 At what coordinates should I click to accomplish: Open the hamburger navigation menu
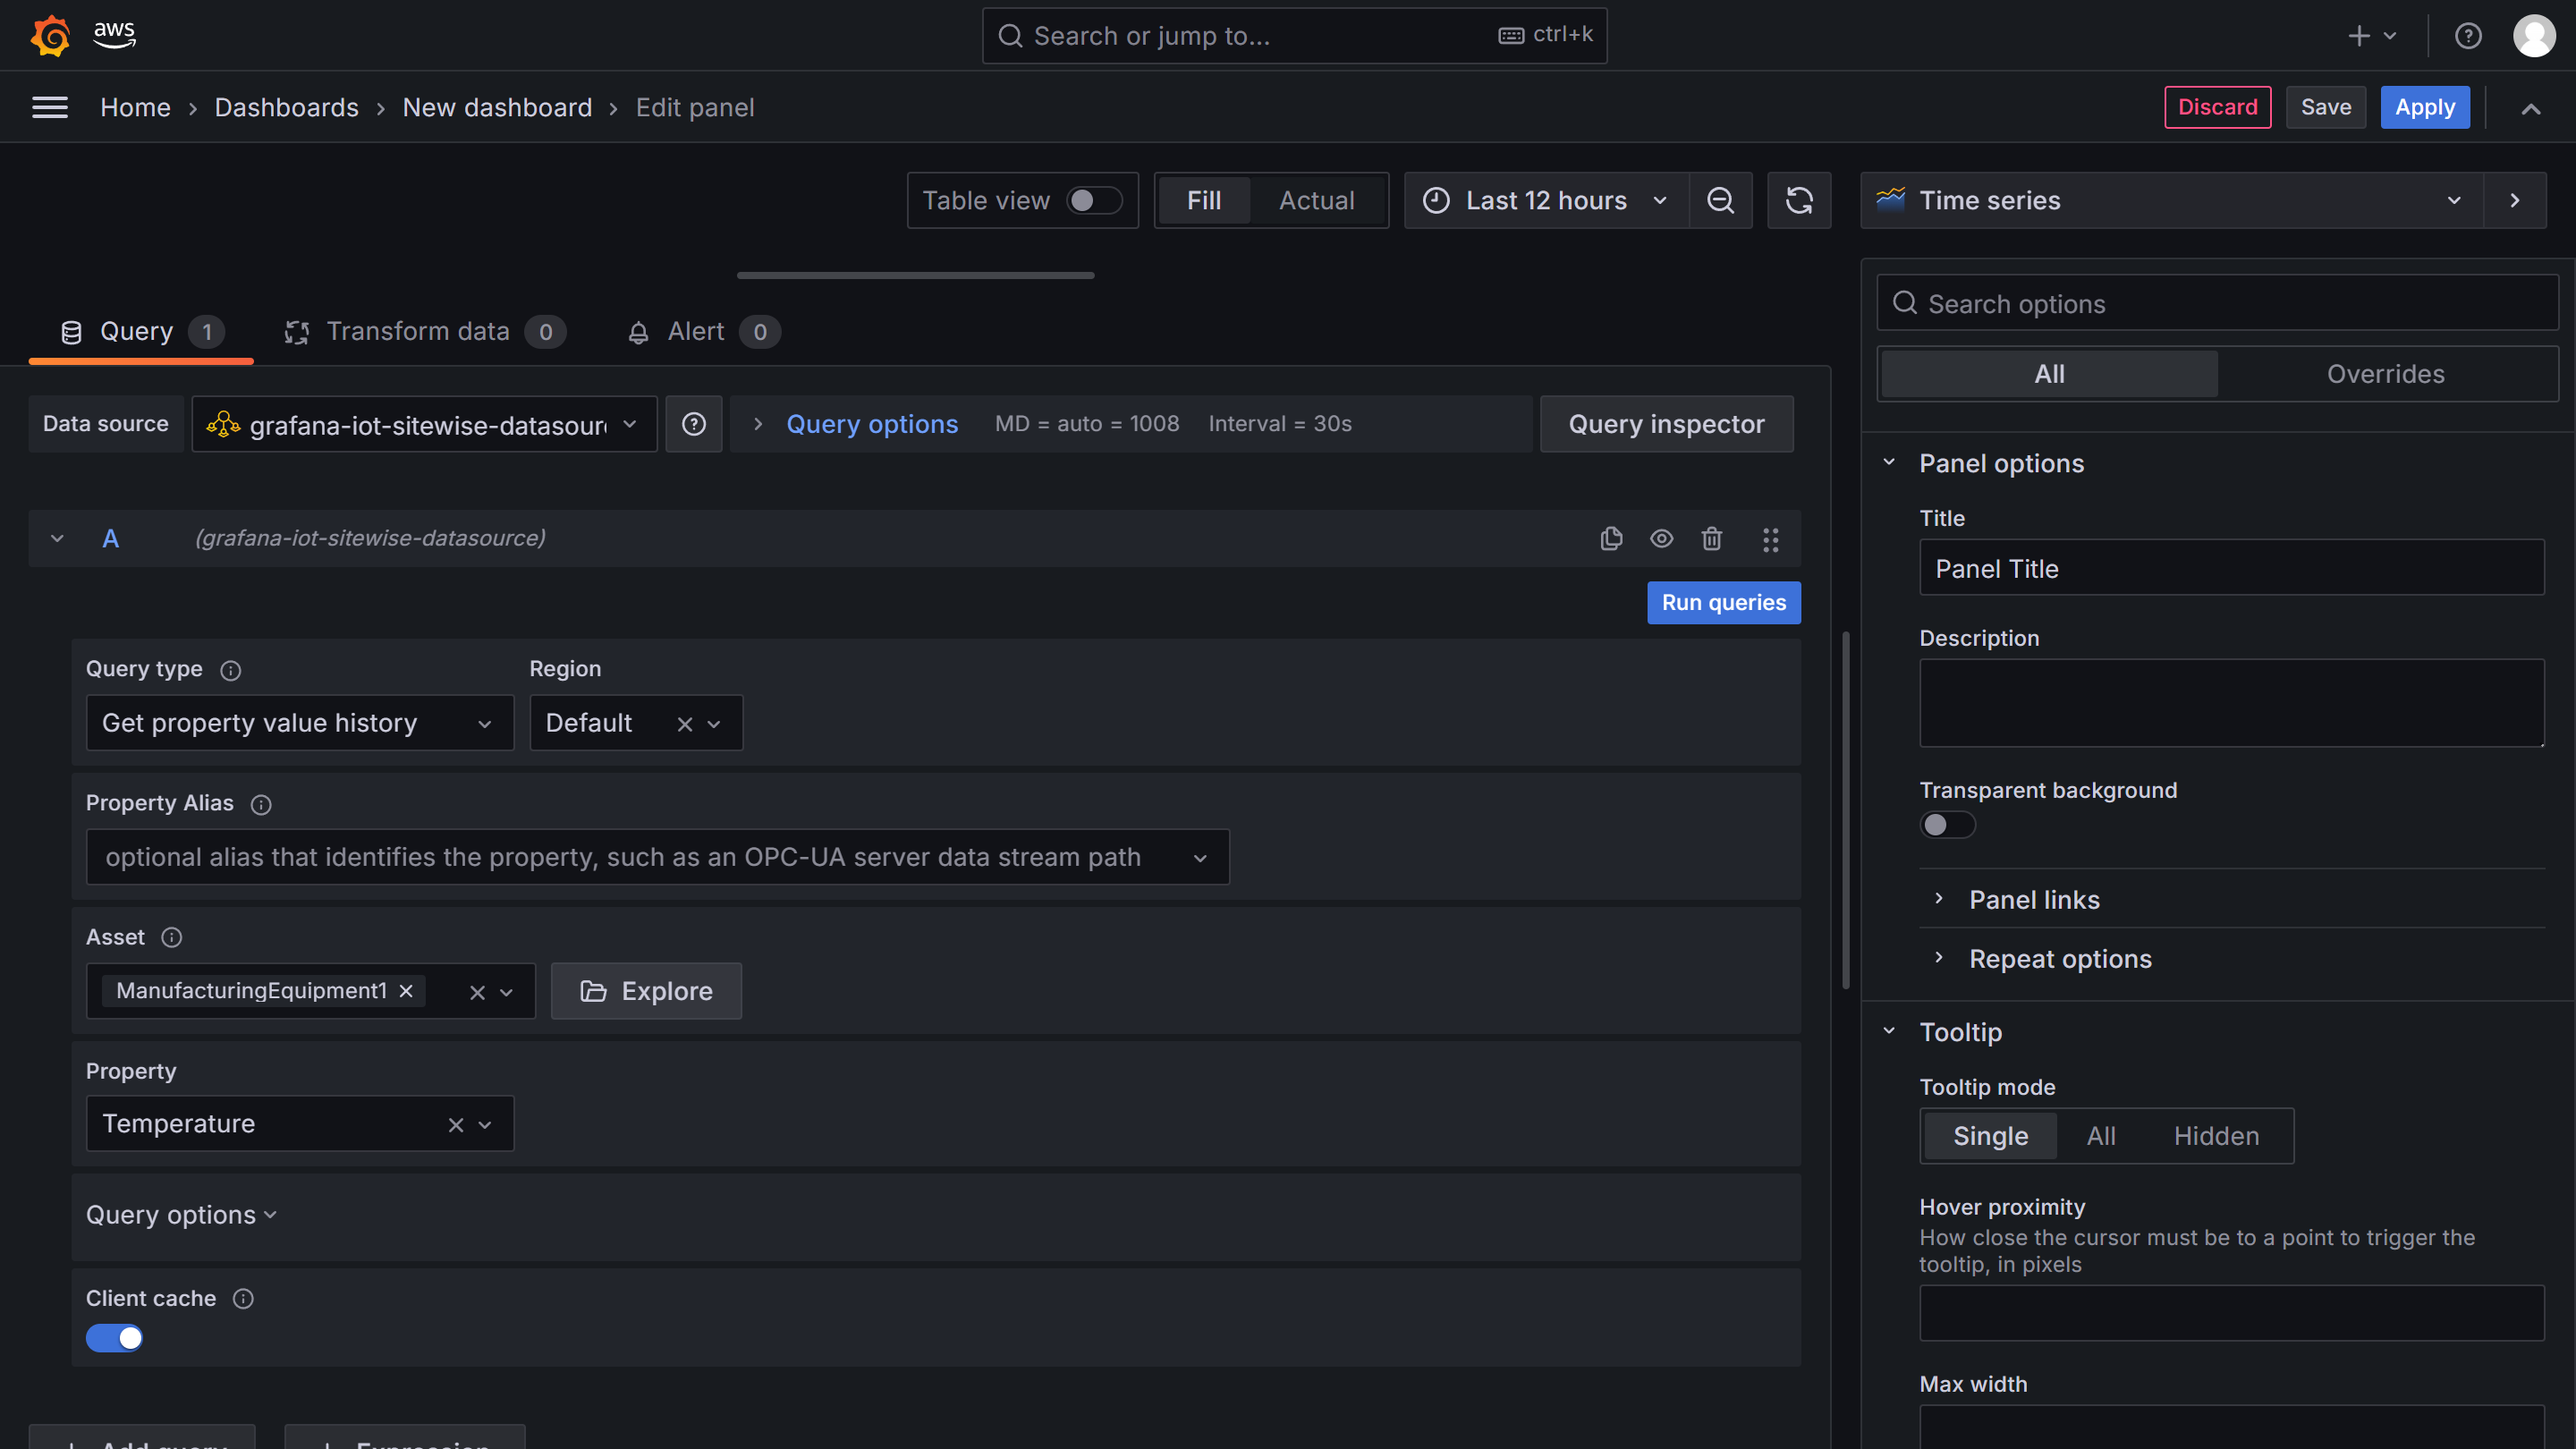pos(50,107)
